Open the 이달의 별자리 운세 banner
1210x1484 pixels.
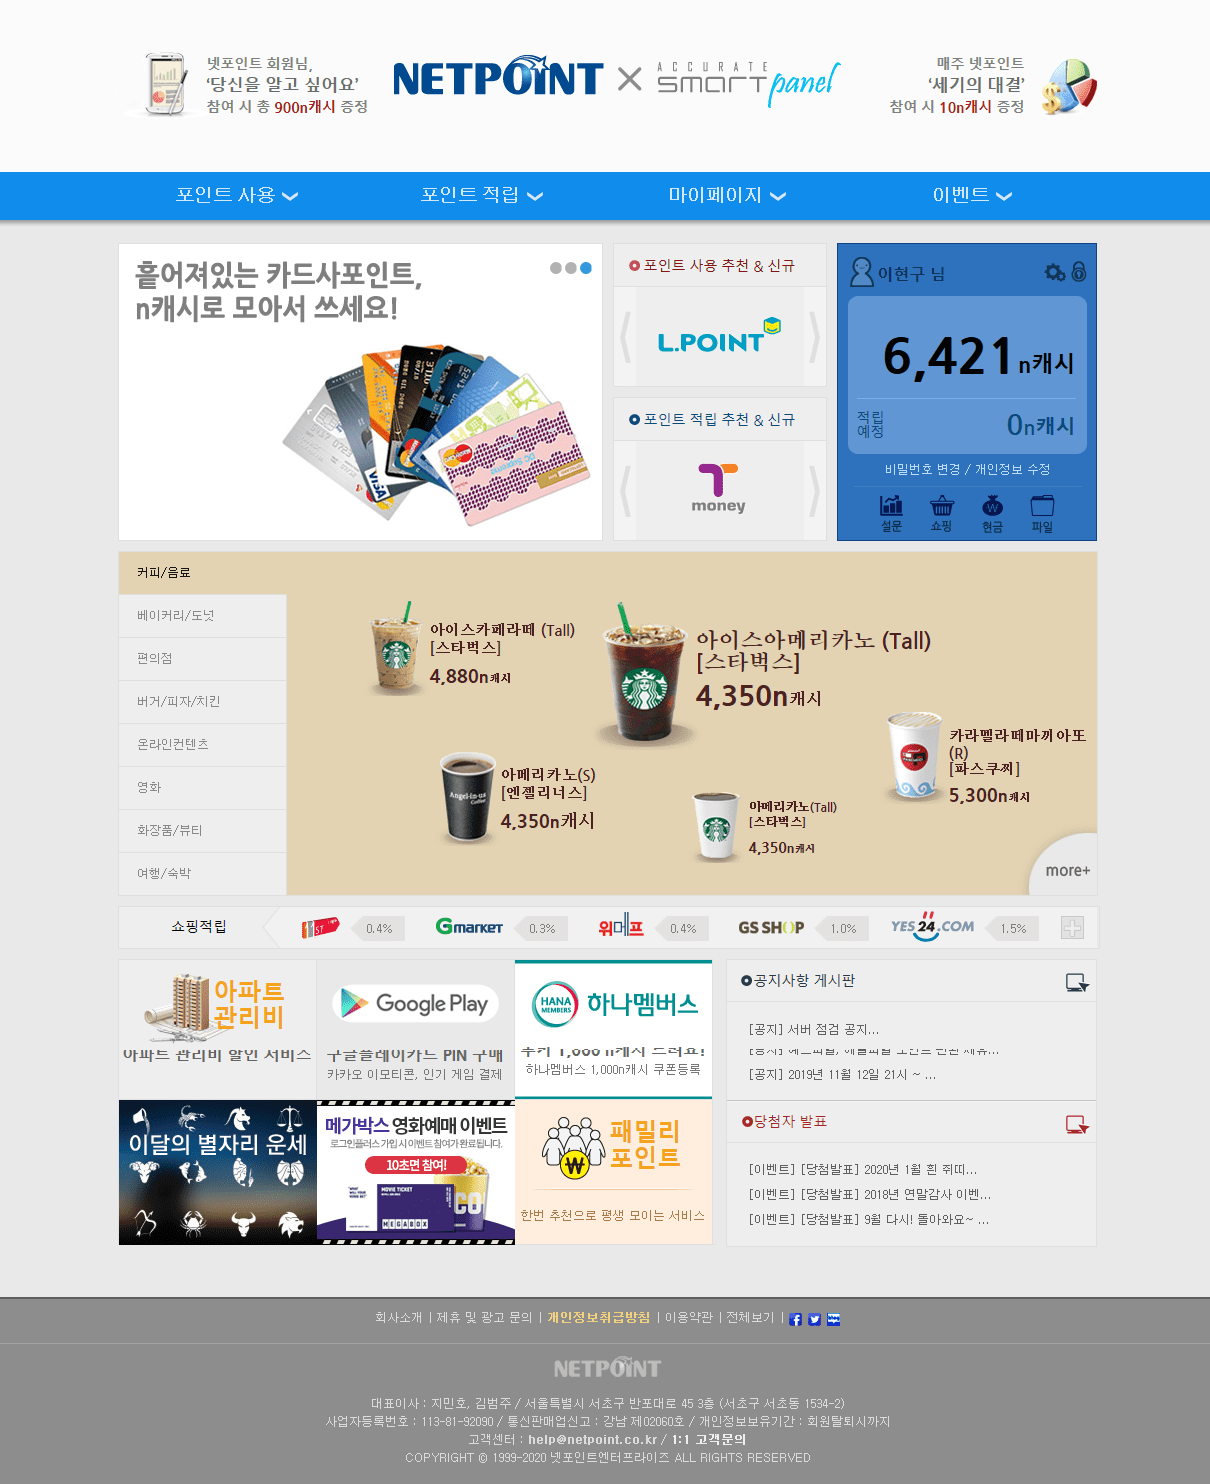click(x=217, y=1172)
